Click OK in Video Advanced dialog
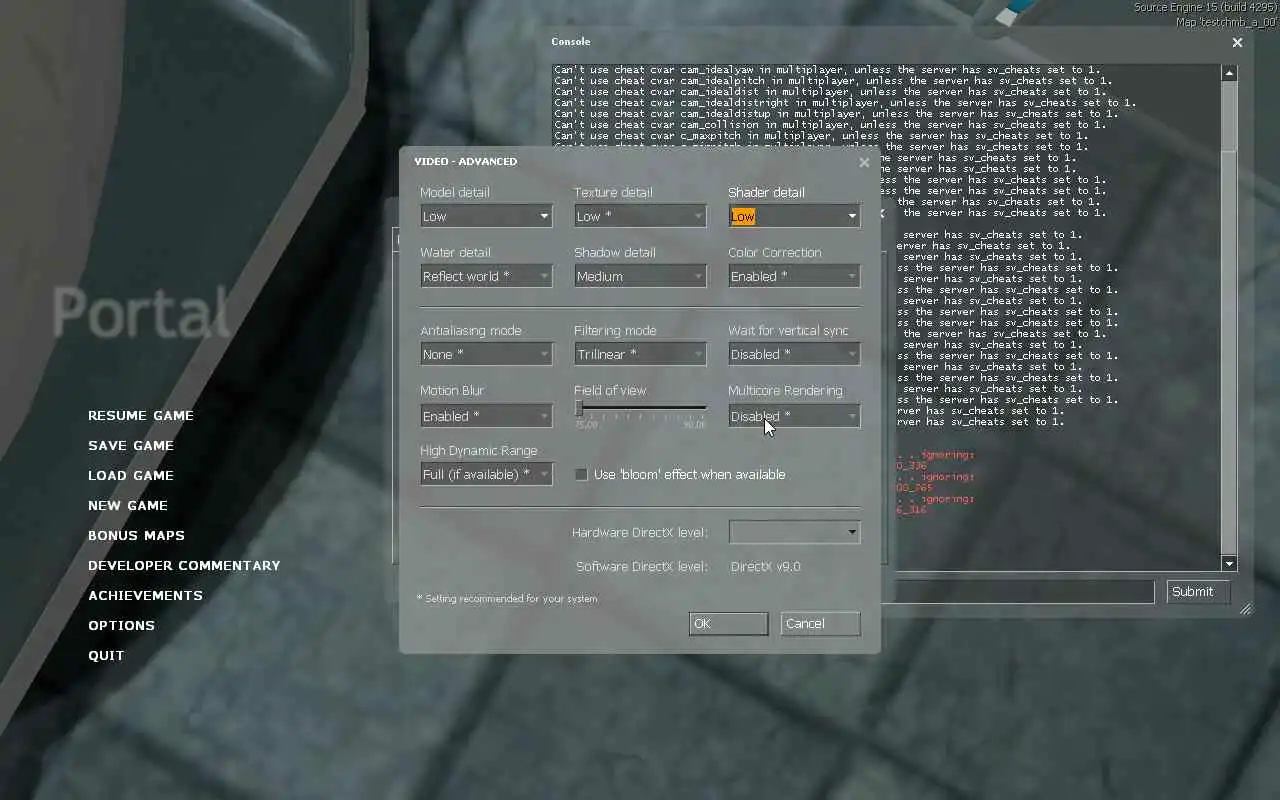This screenshot has height=800, width=1280. click(x=728, y=623)
